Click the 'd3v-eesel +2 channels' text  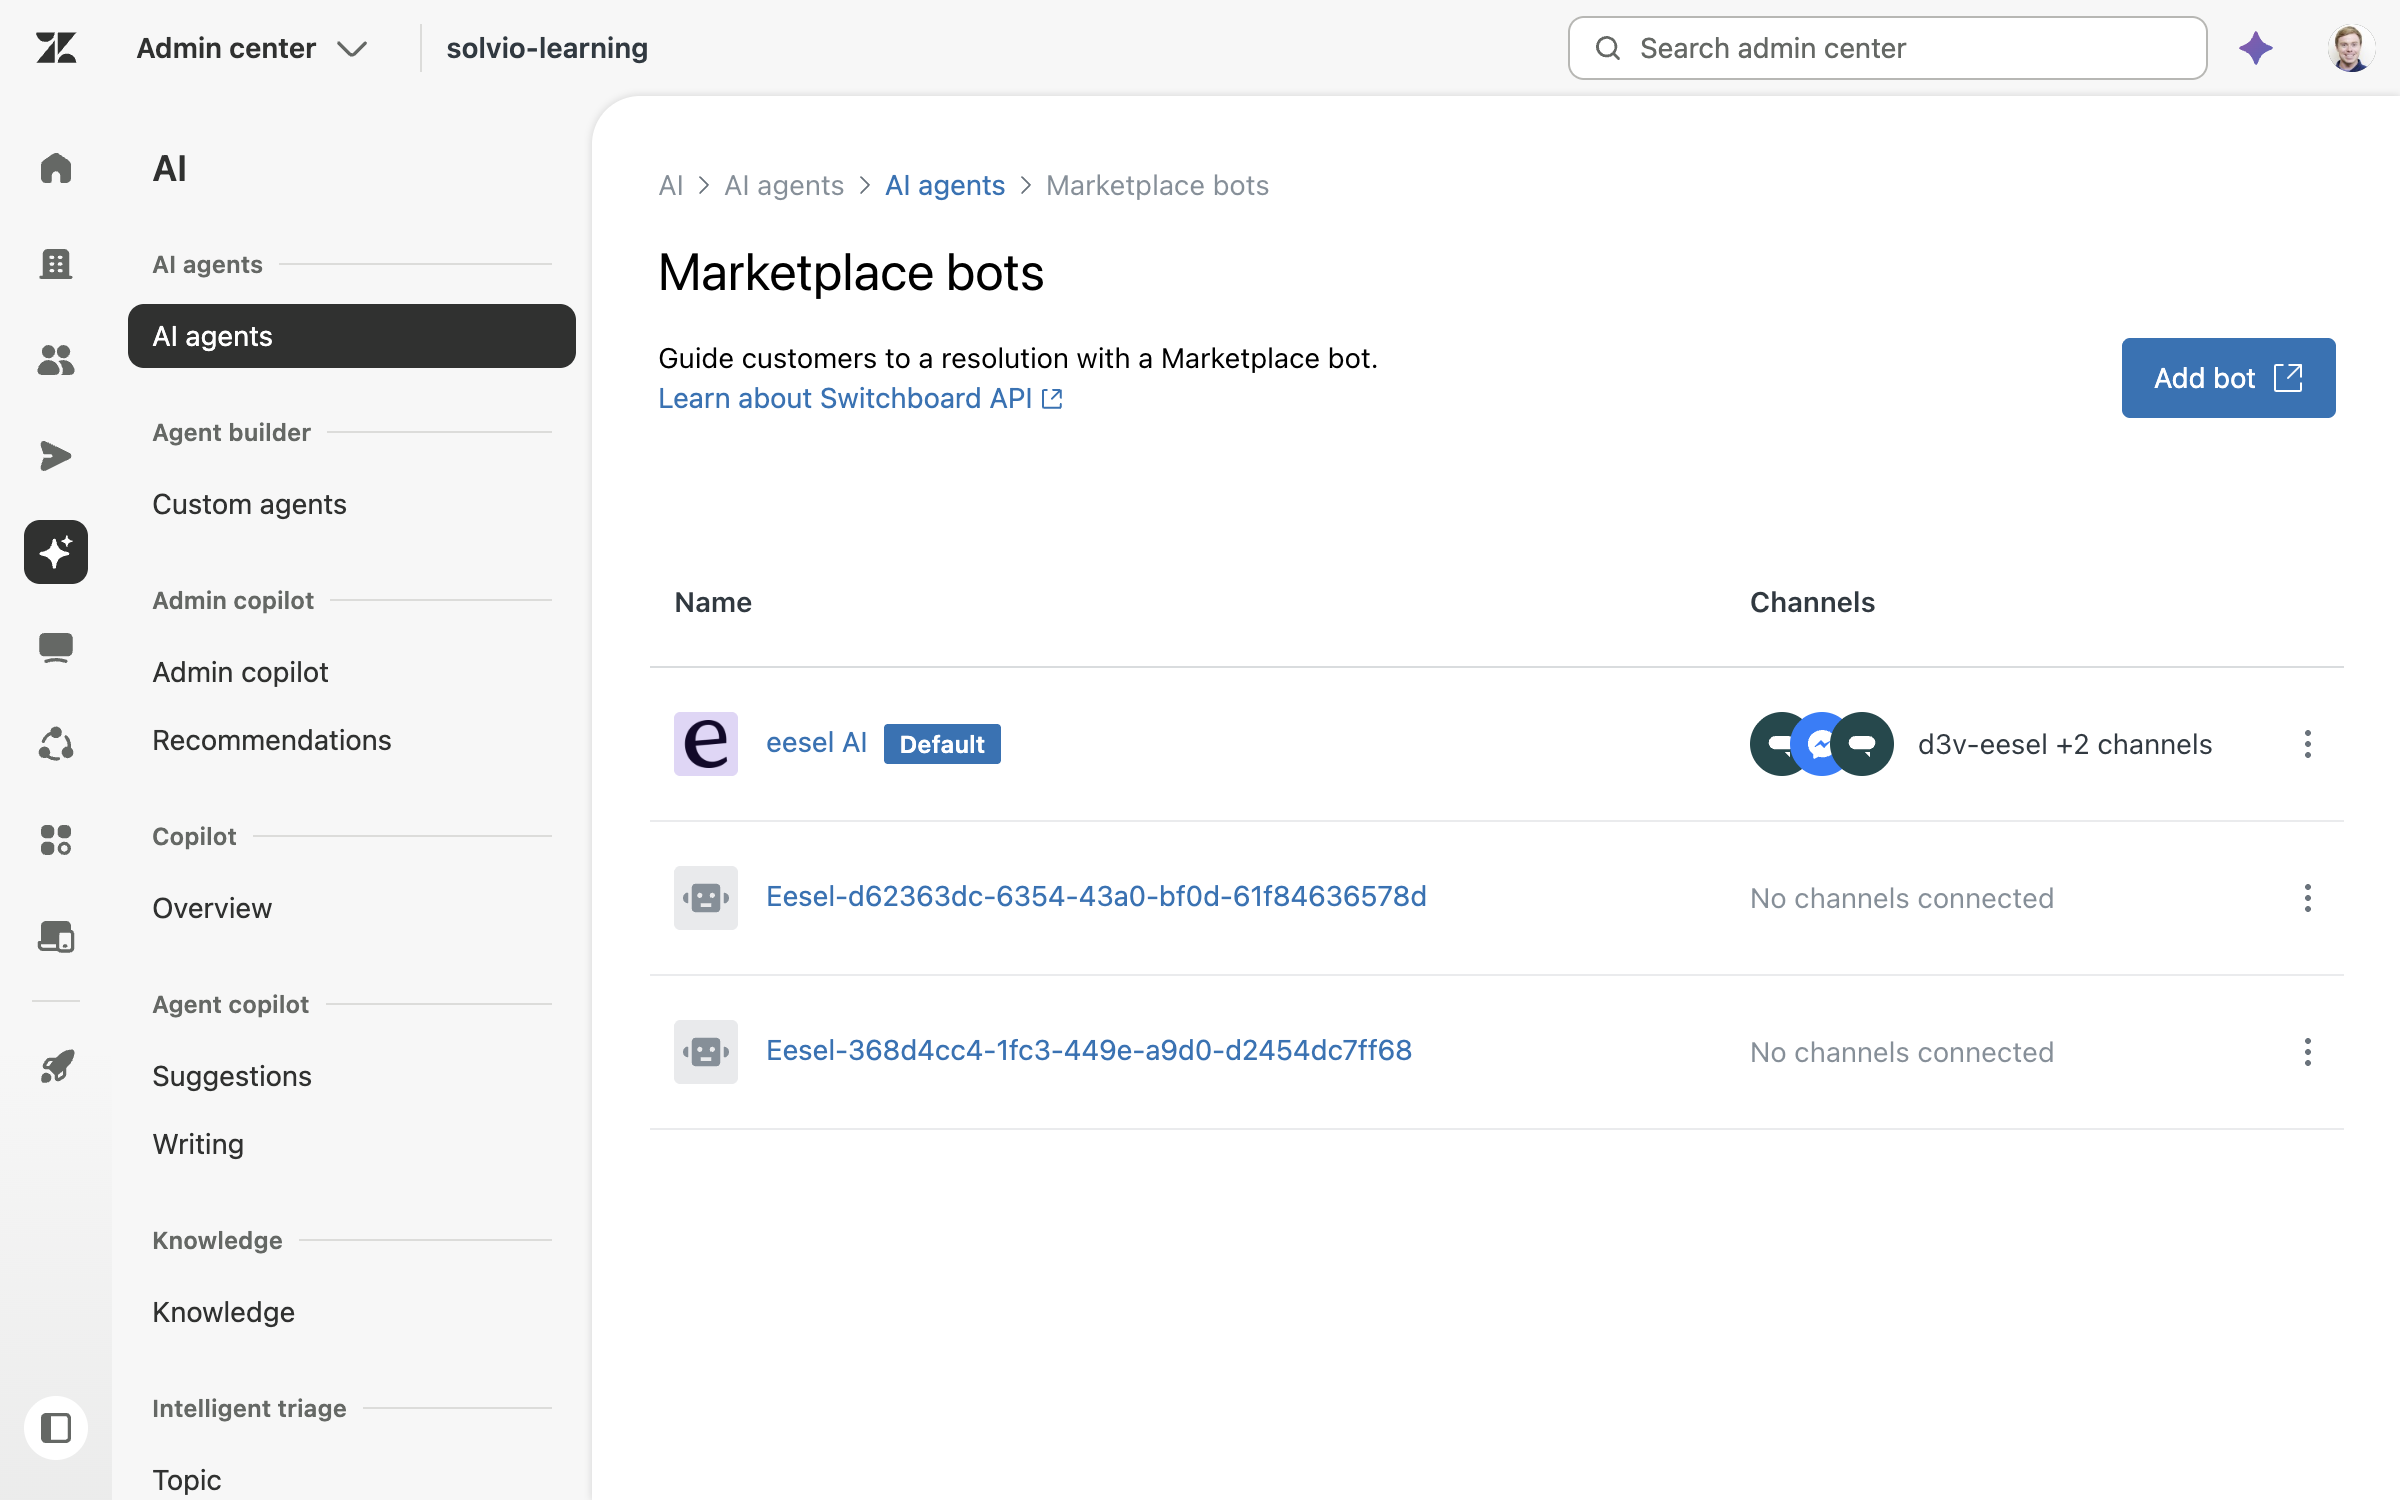[x=2064, y=744]
